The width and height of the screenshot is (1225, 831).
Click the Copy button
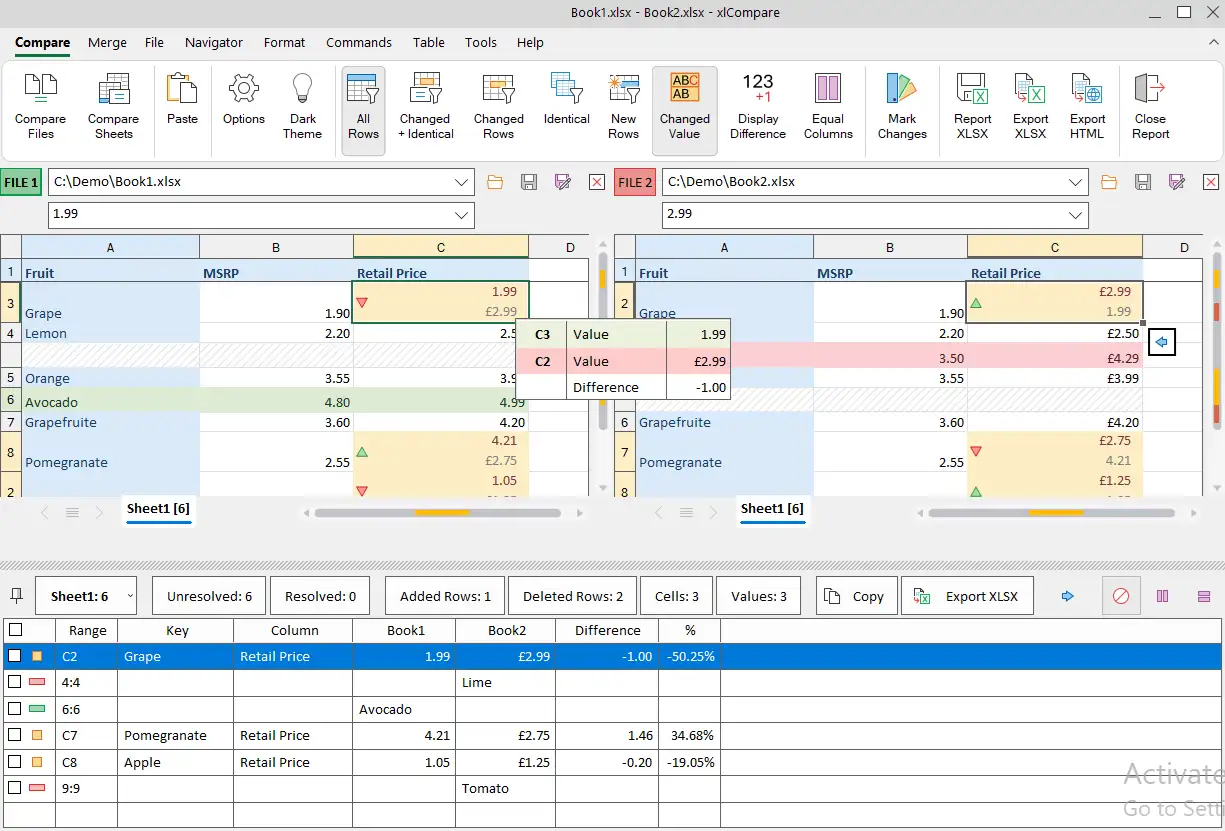pos(856,596)
